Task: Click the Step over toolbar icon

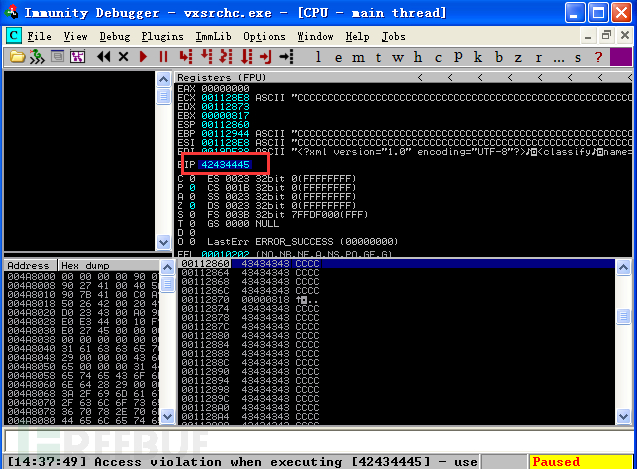Action: point(206,56)
